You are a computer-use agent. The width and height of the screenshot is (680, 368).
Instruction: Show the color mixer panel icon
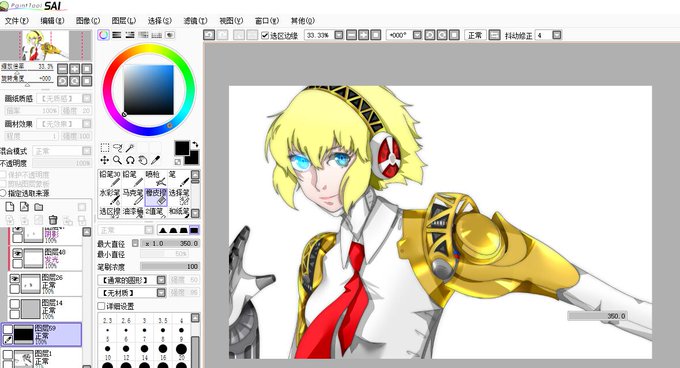[143, 35]
